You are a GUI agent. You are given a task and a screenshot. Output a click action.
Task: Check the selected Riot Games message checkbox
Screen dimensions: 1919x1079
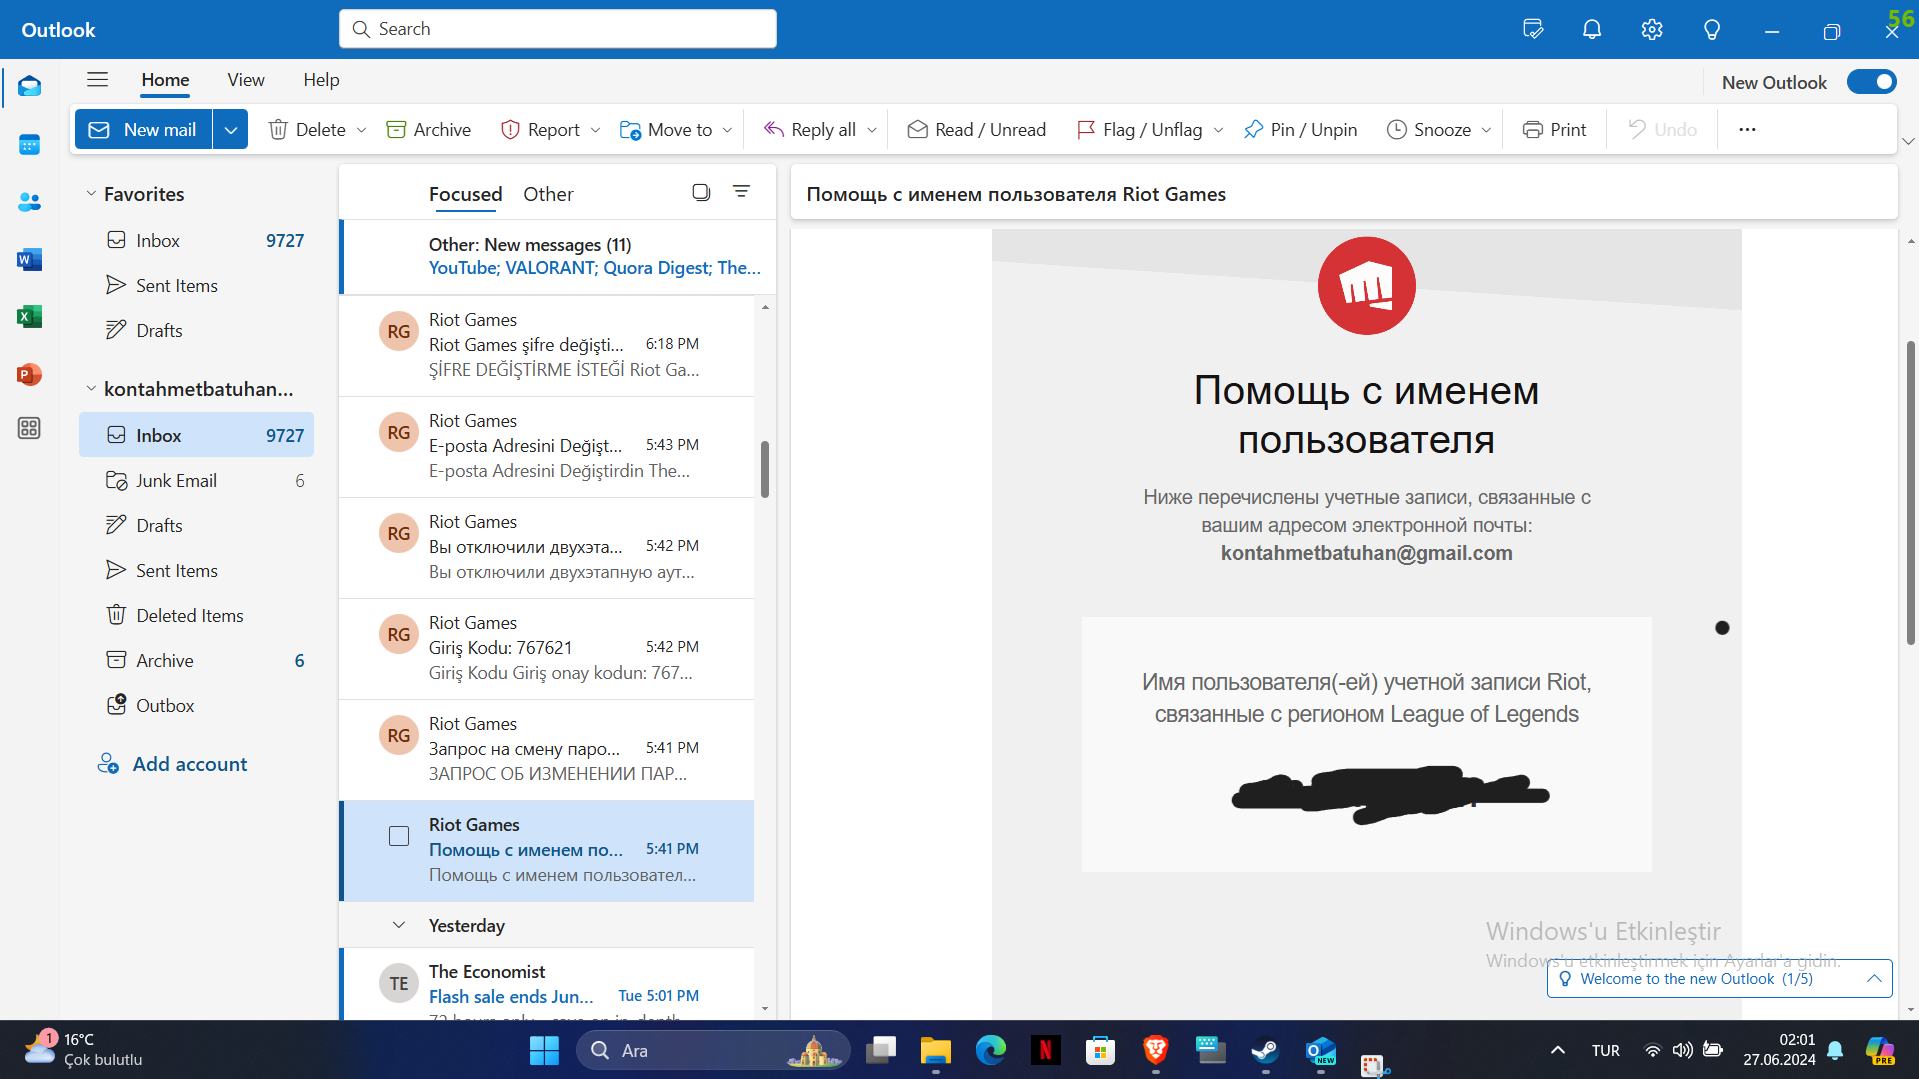click(x=399, y=836)
